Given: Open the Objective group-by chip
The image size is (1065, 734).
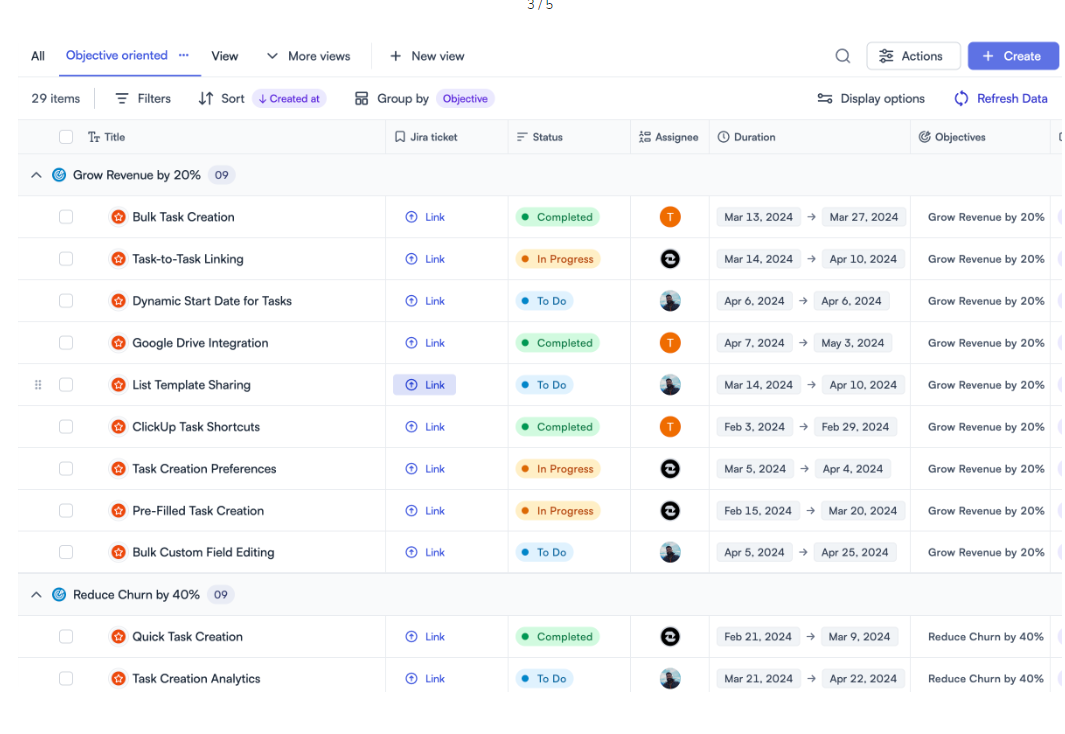Looking at the screenshot, I should [465, 98].
